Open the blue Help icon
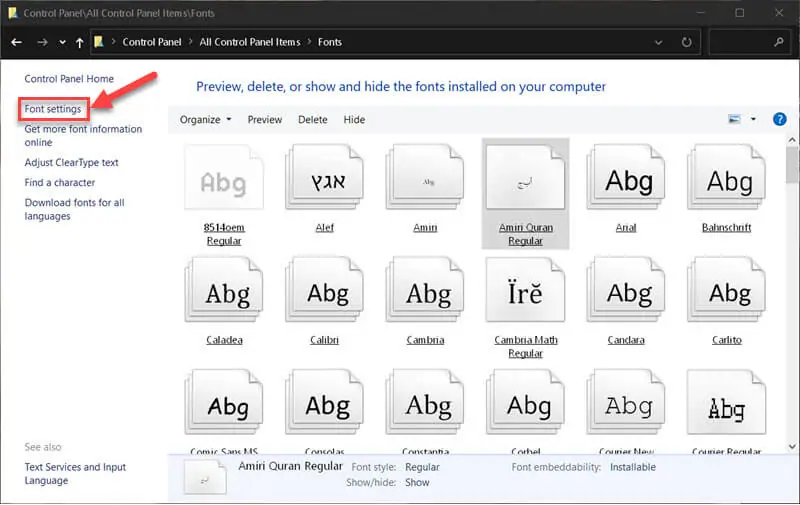This screenshot has width=800, height=505. pos(779,119)
